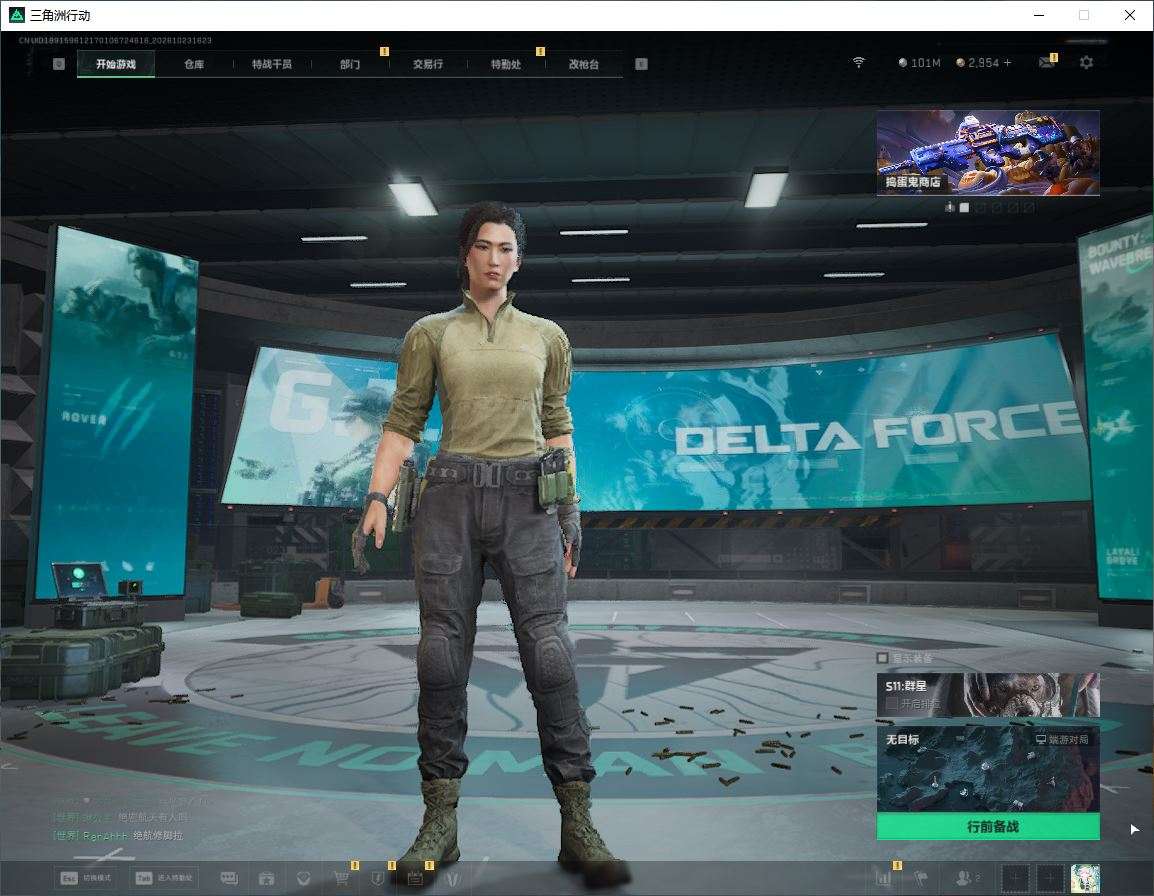Screen dimensions: 1154x896
Task: Toggle the 显示装备 checkbox
Action: tap(882, 657)
